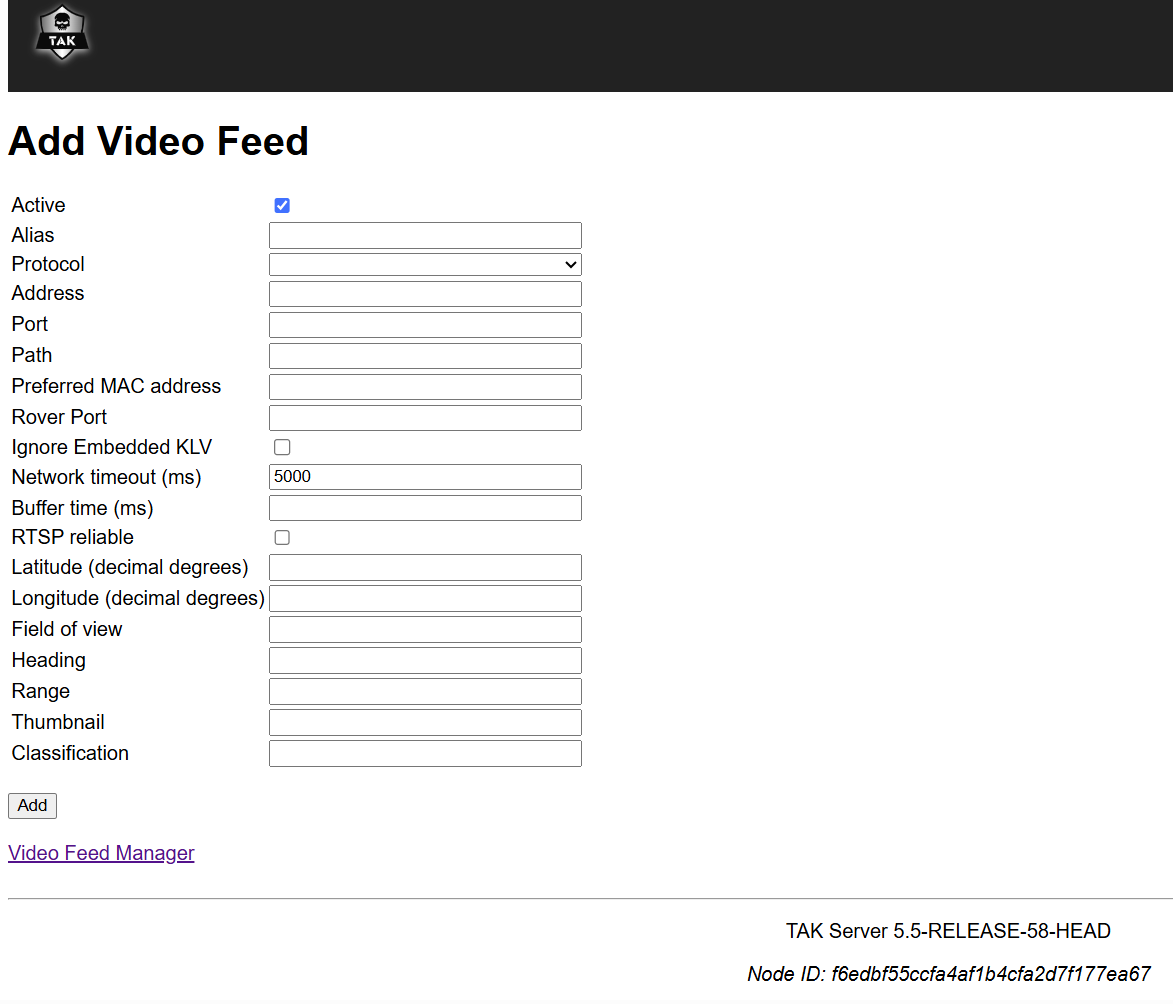Click the TAK skull logo
Viewport: 1173px width, 1004px height.
pyautogui.click(x=62, y=35)
